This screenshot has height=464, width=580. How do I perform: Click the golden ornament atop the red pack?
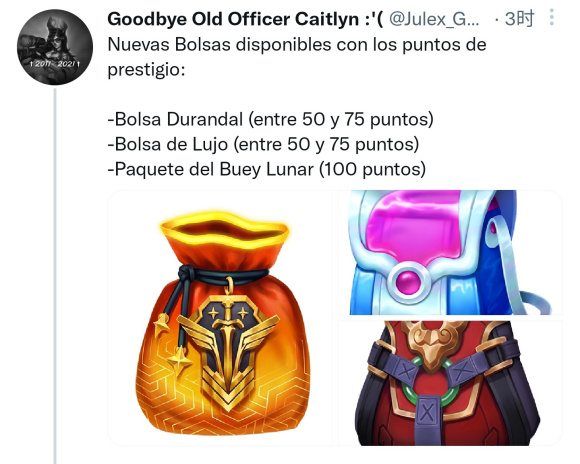point(434,342)
